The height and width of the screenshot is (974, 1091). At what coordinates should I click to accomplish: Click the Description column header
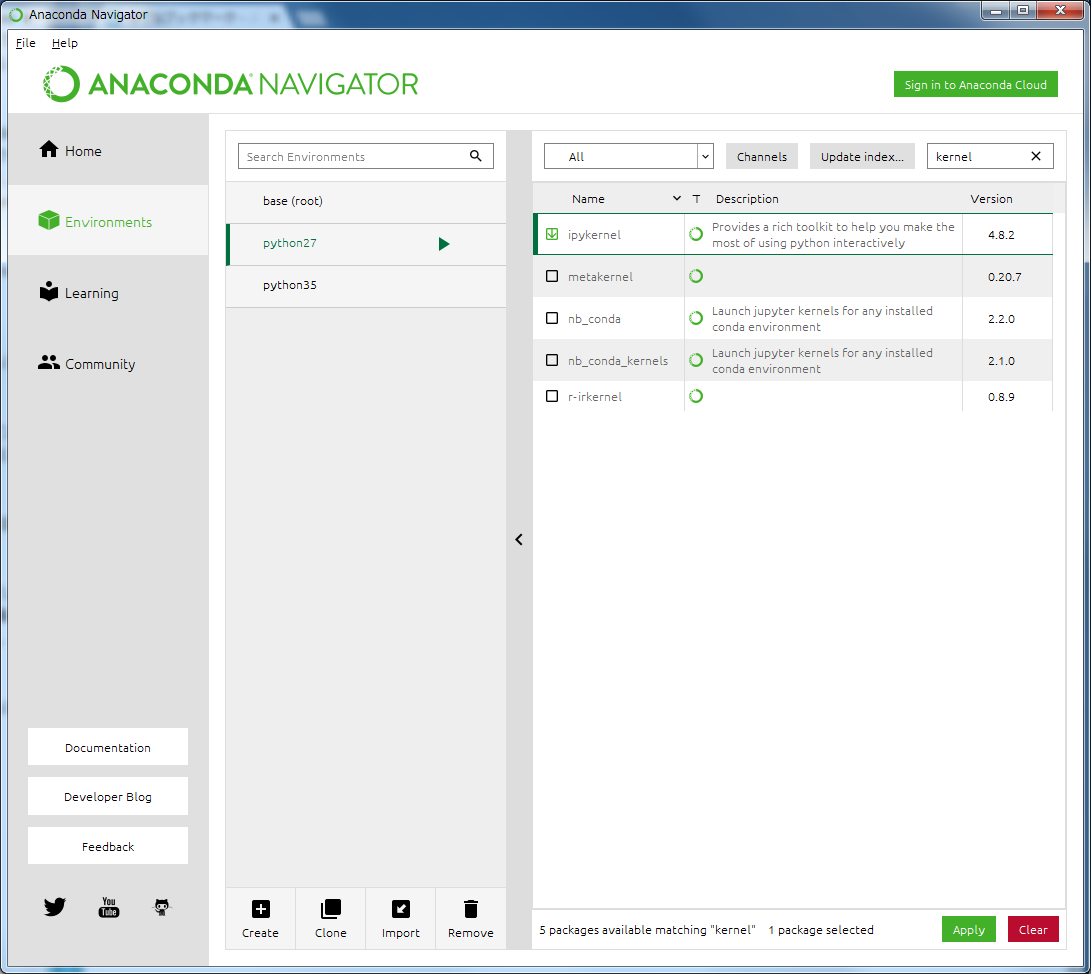(747, 198)
